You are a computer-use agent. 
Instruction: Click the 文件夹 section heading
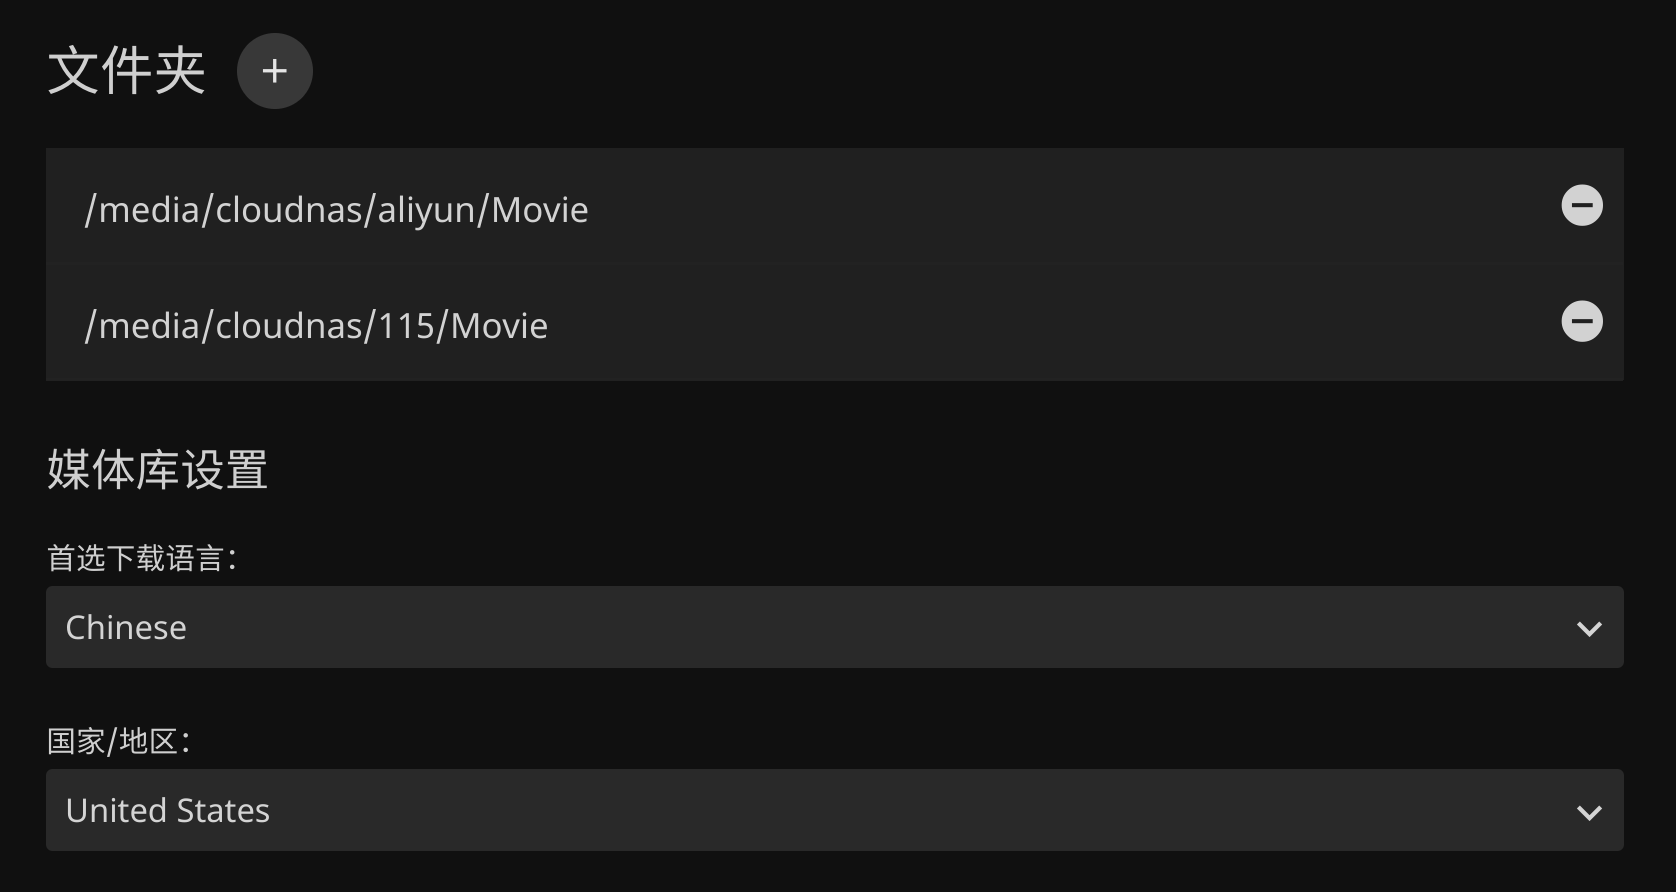click(x=126, y=71)
